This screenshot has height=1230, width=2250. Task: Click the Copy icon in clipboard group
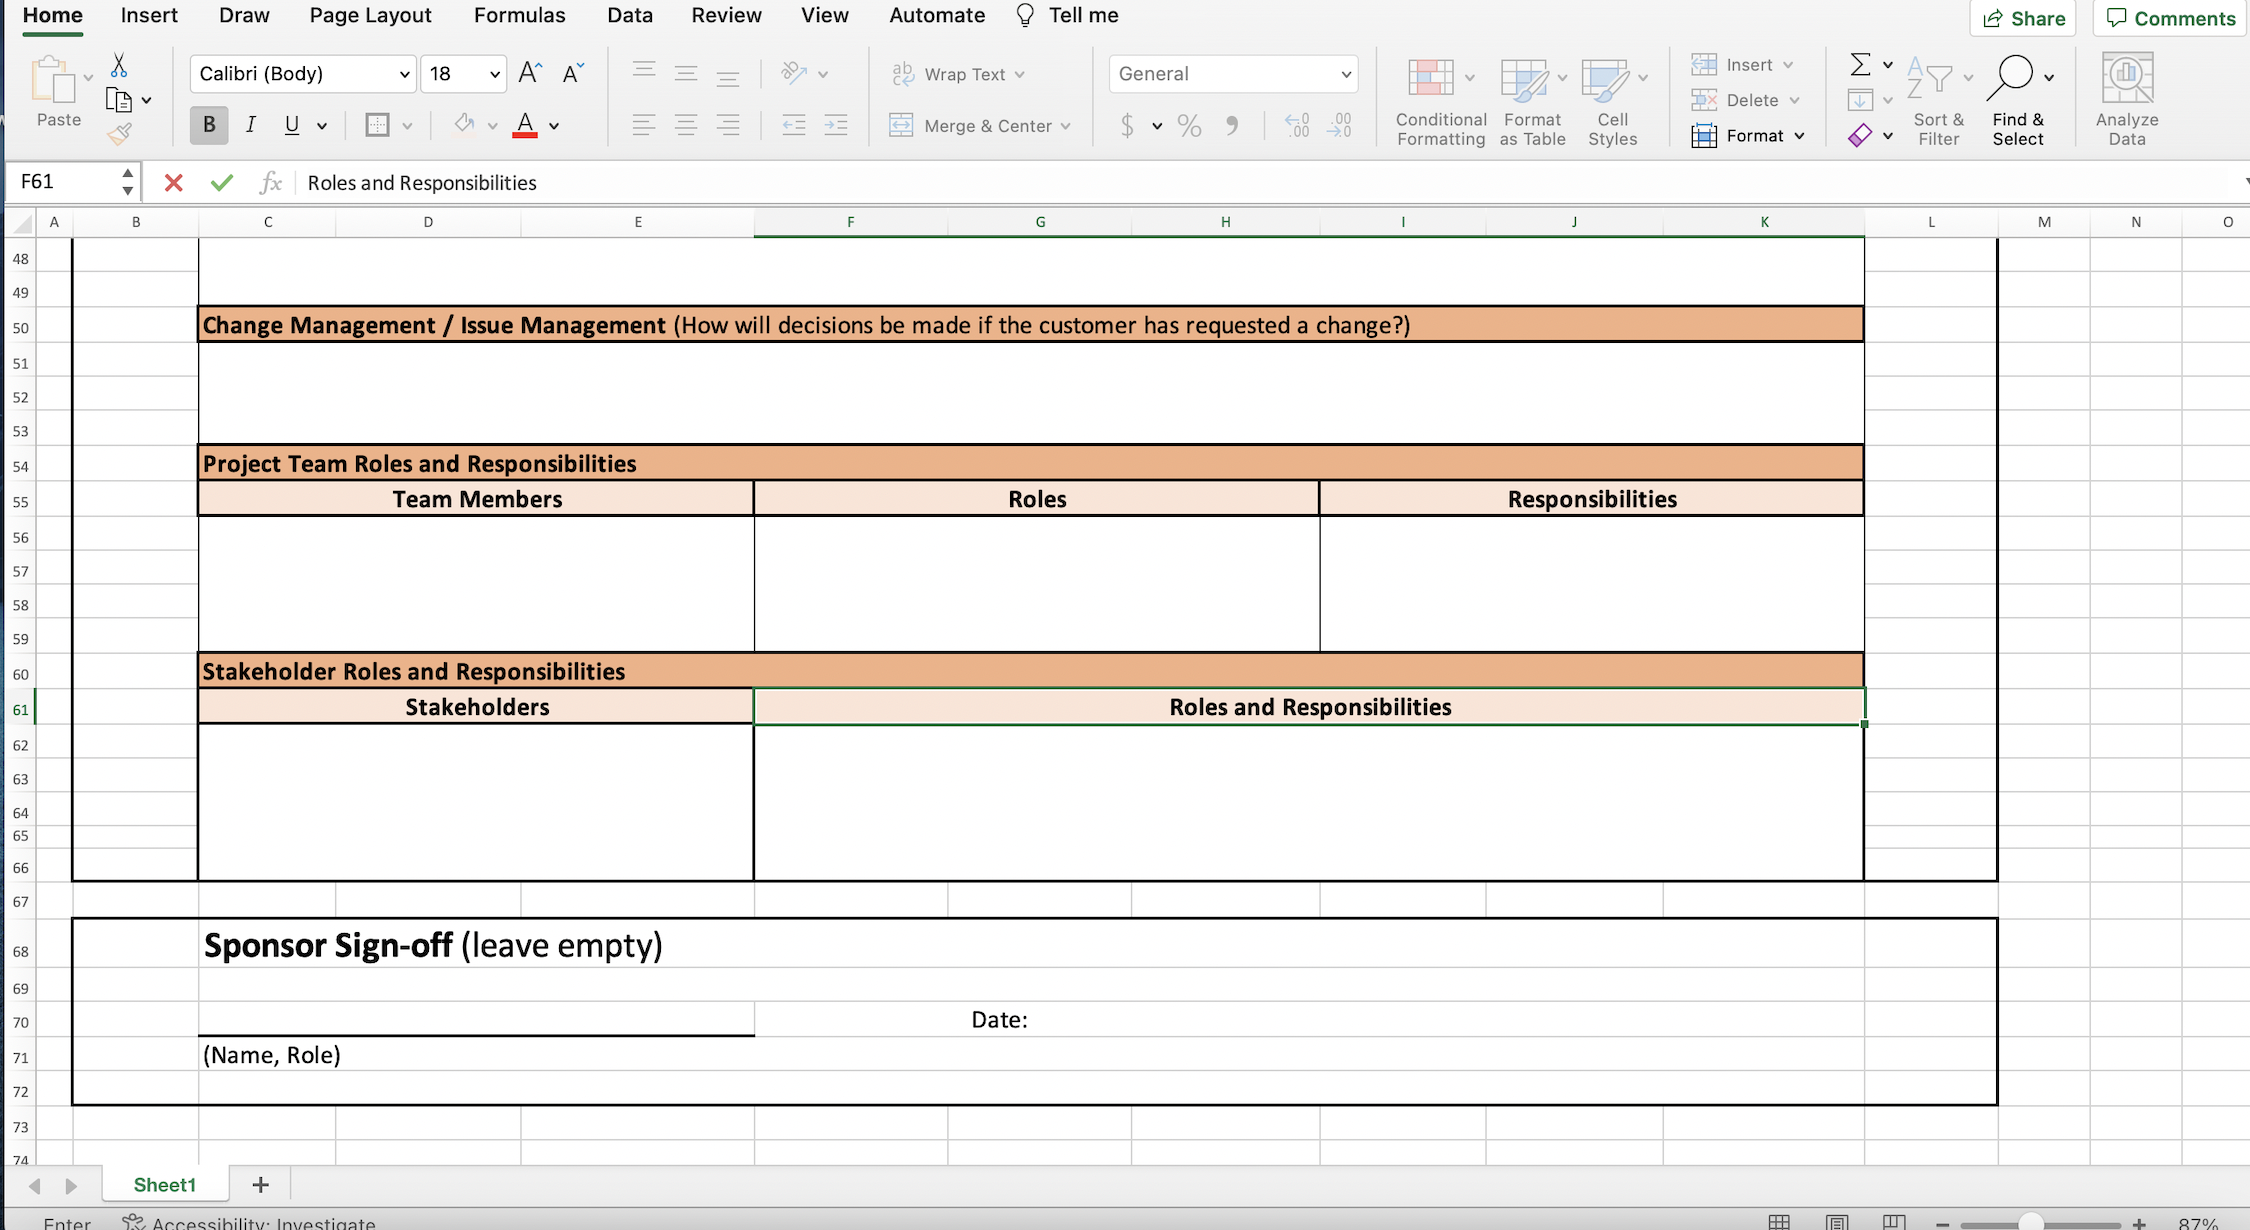(119, 100)
